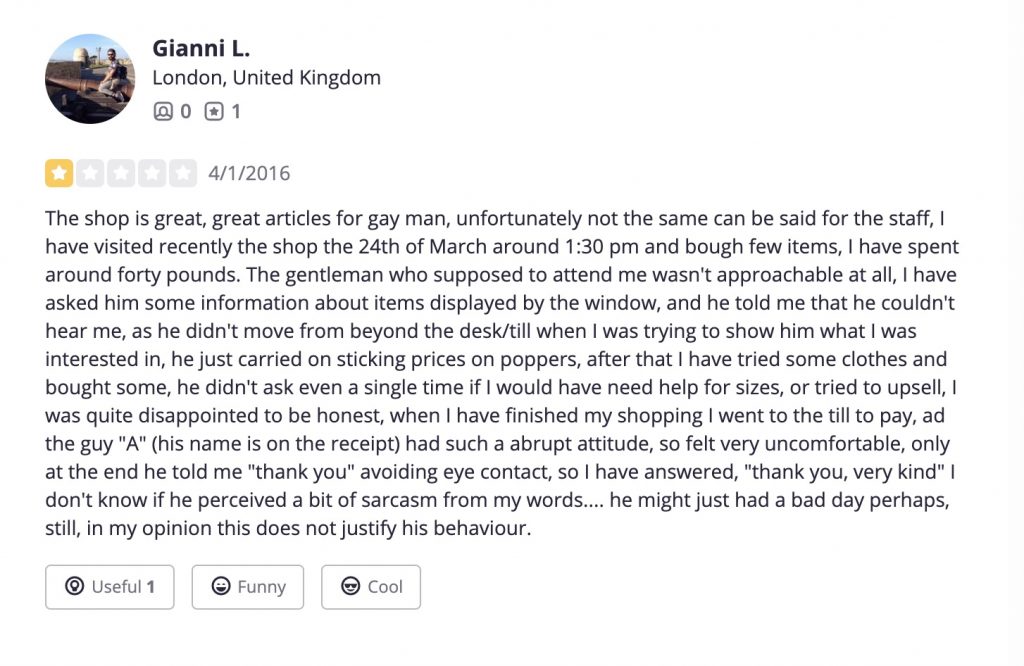
Task: Select the fifth empty rating star
Action: (183, 173)
